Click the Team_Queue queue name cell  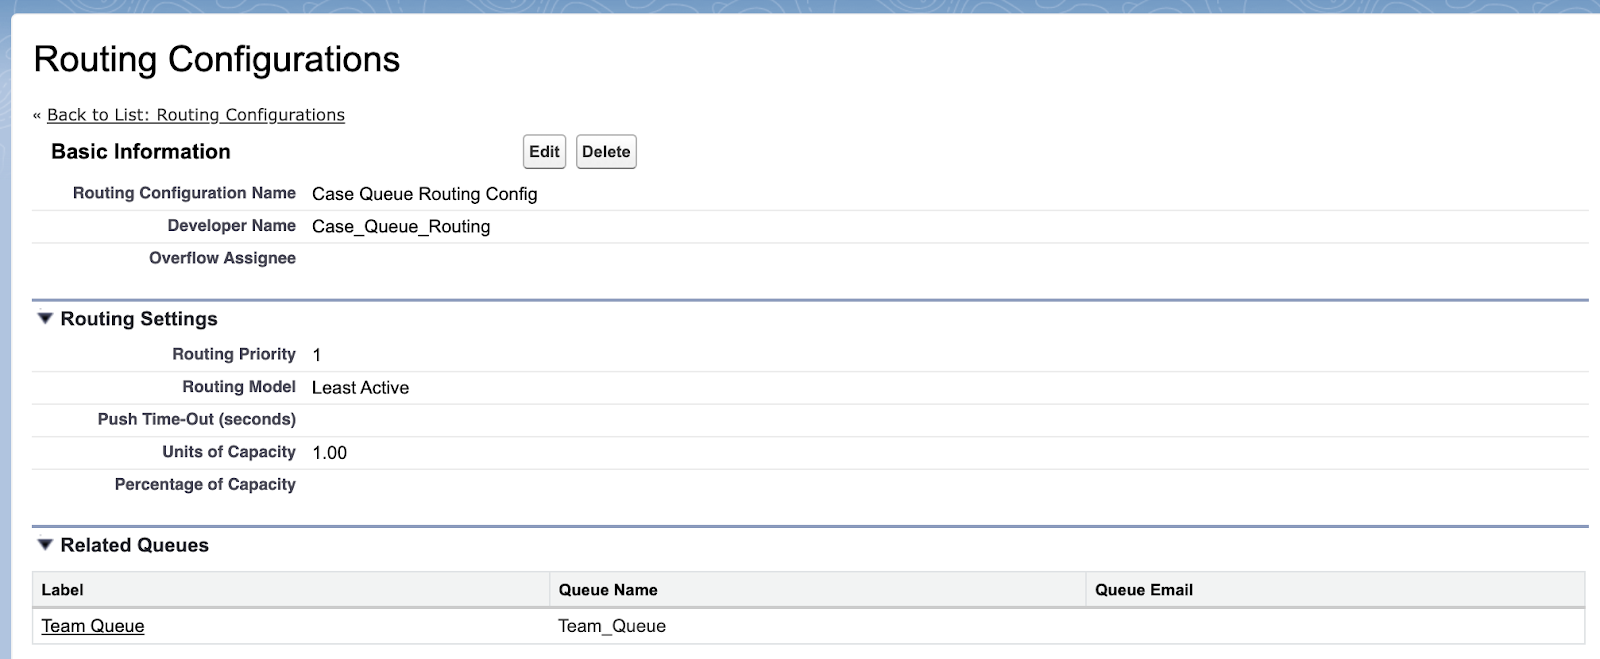[x=612, y=626]
